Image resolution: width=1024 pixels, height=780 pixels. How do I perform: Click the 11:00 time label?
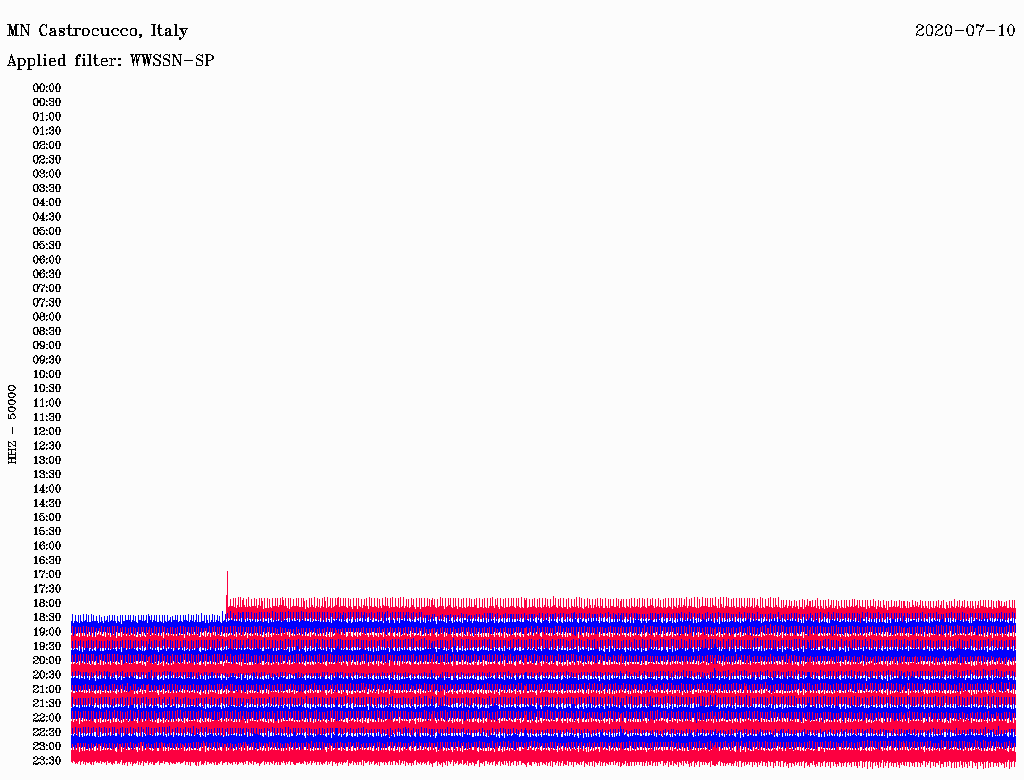[x=47, y=403]
